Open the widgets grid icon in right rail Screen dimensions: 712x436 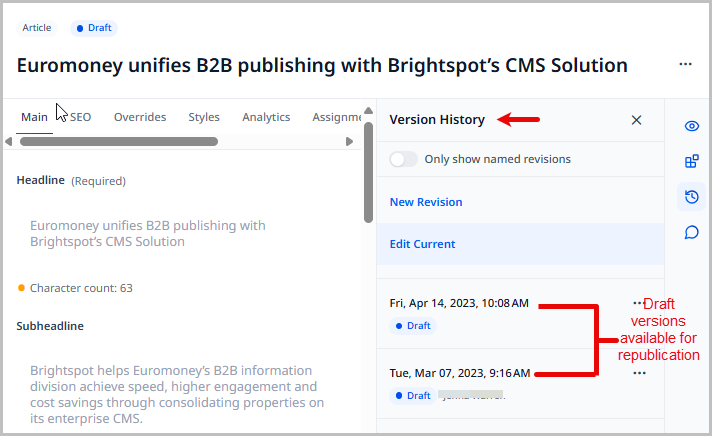[x=692, y=161]
